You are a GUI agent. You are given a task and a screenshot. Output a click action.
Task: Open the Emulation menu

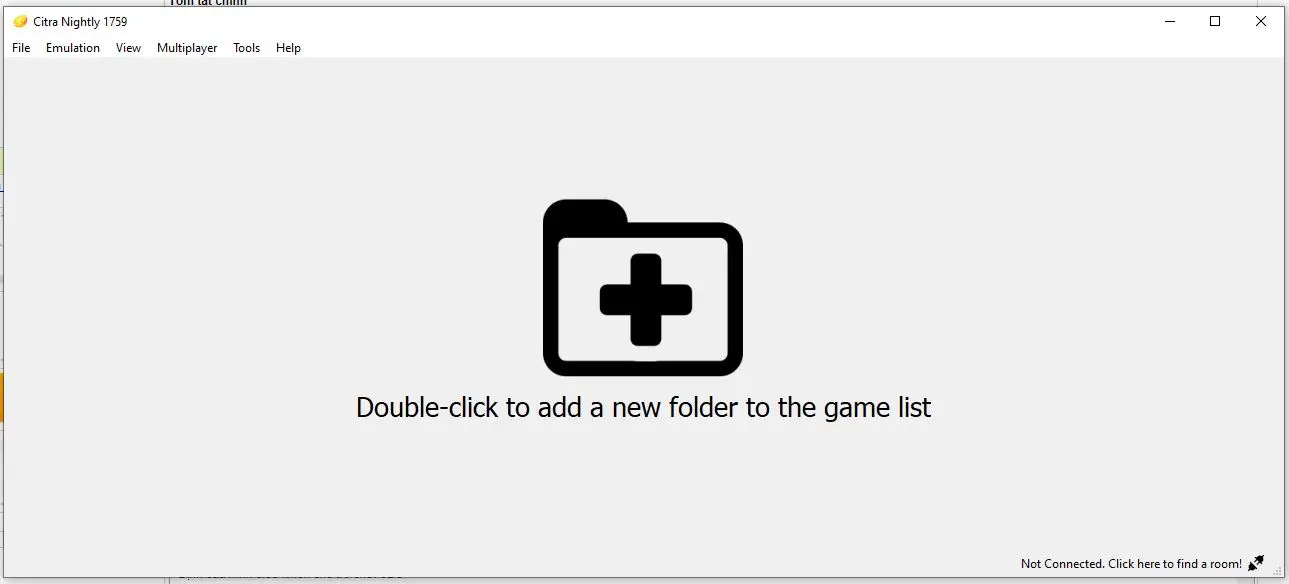(x=73, y=48)
